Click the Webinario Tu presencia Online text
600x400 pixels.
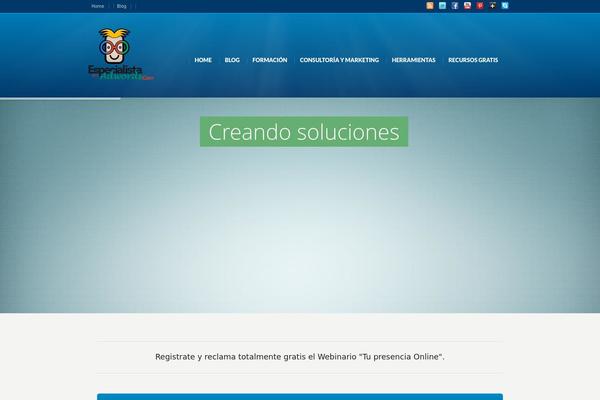pos(300,356)
